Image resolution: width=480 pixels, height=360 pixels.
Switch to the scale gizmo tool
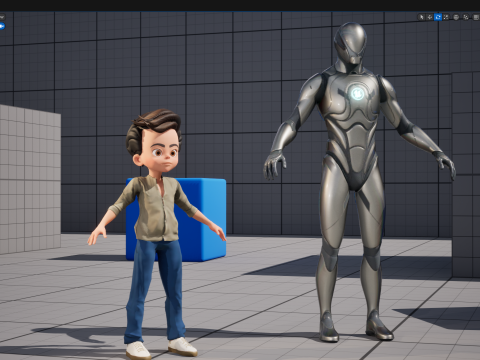point(446,17)
